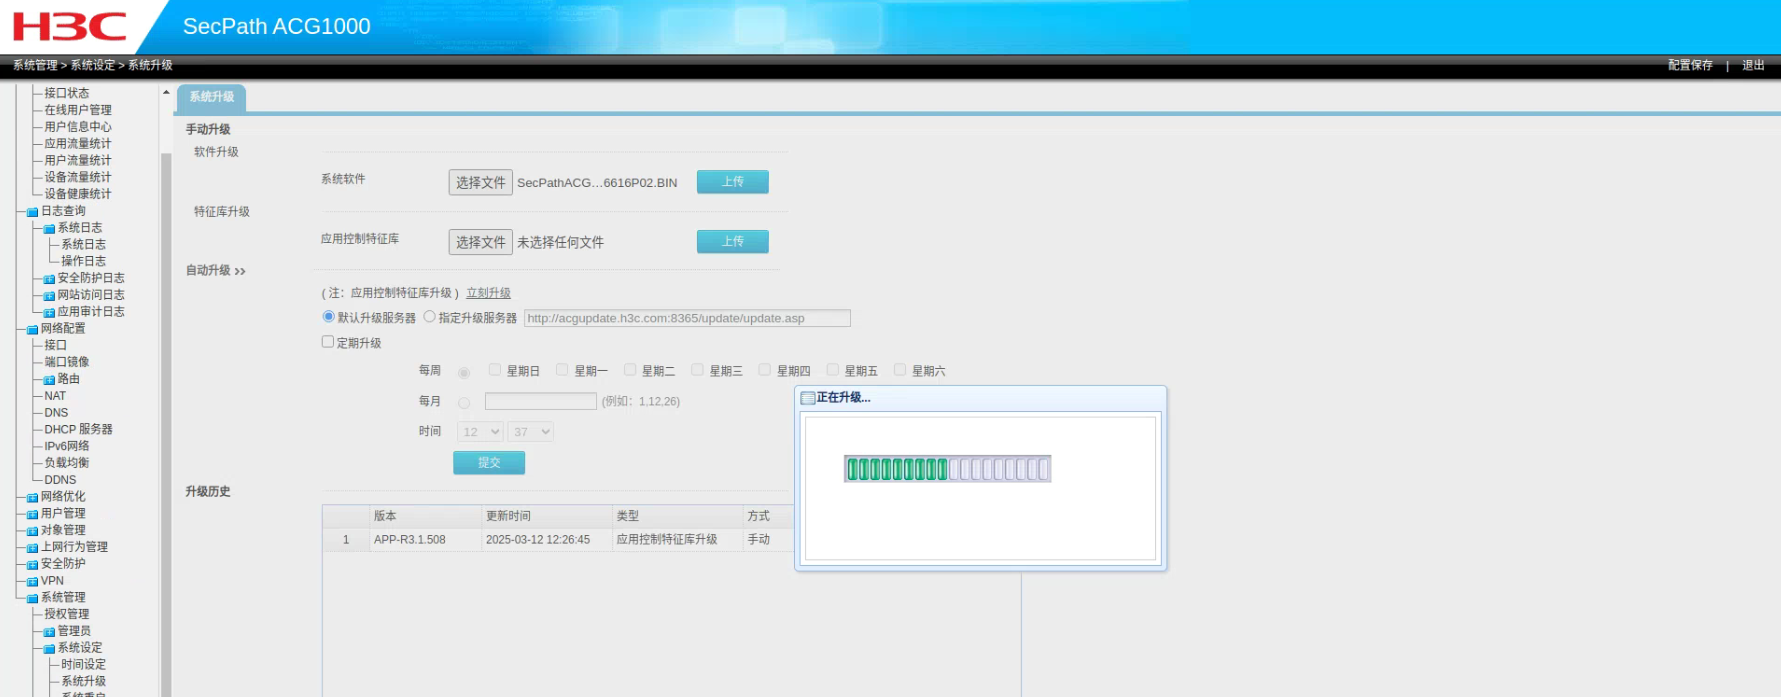Open 设备健康统计 in the tree
Viewport: 1781px width, 697px height.
coord(78,194)
